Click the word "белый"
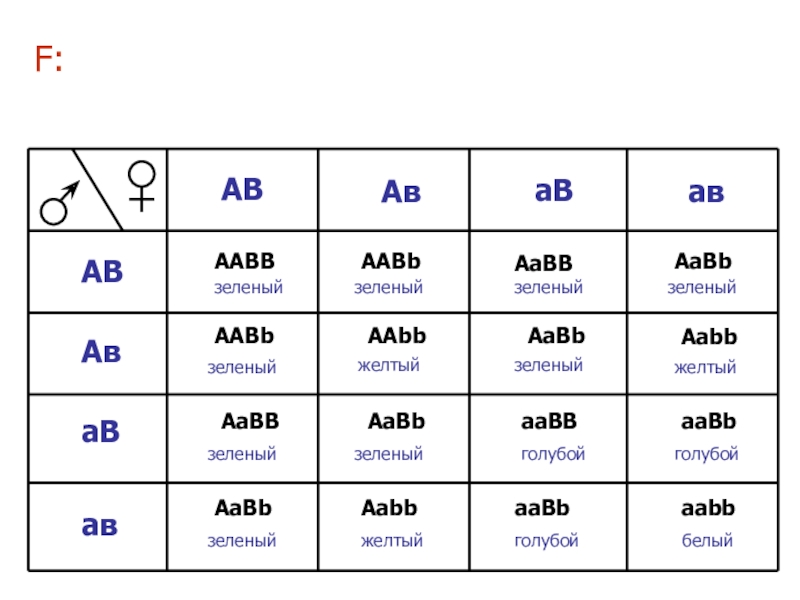 (707, 541)
